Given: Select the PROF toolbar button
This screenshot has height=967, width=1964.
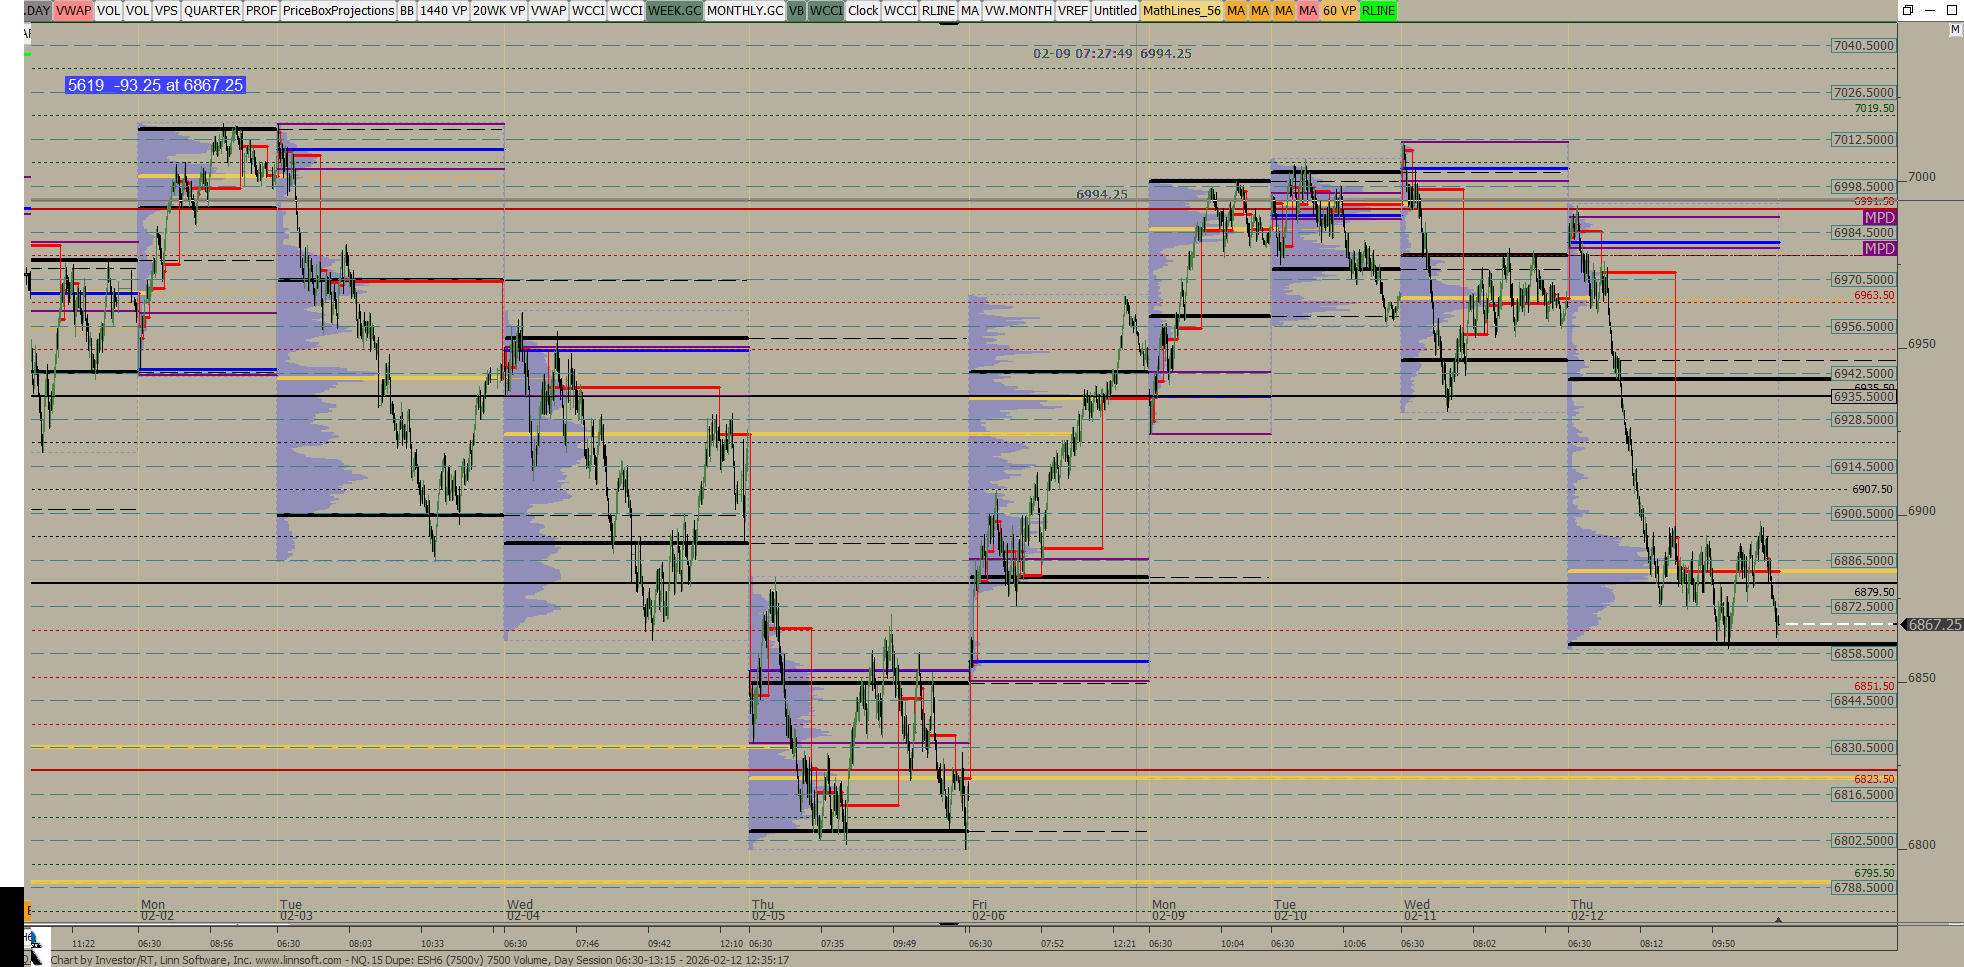Looking at the screenshot, I should (x=261, y=11).
